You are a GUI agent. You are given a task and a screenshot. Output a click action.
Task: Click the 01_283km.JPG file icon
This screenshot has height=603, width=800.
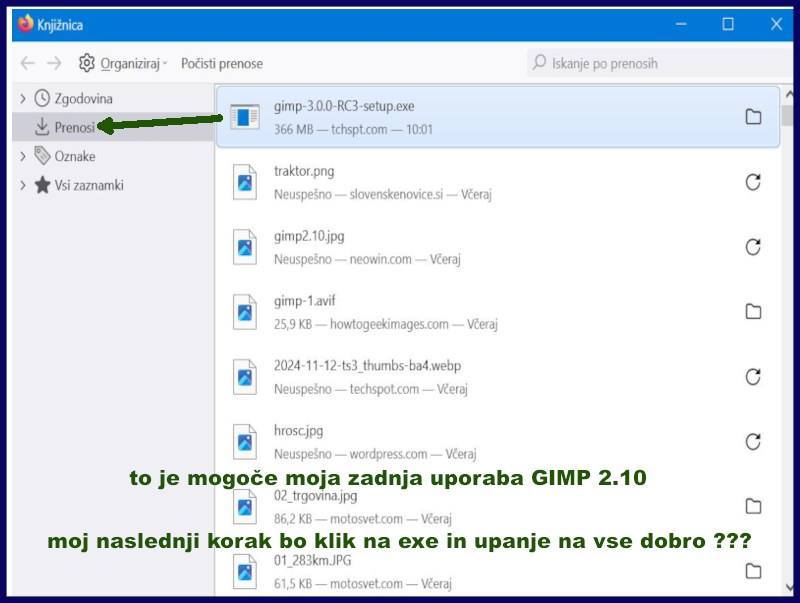[244, 571]
